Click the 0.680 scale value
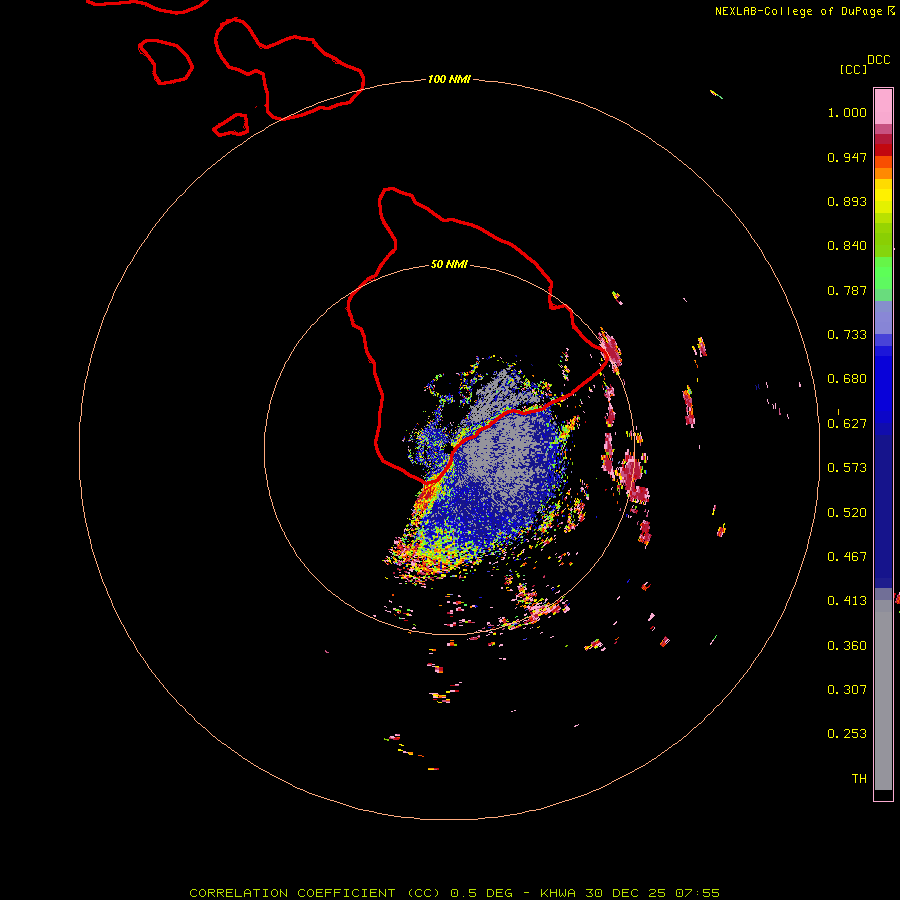 click(847, 379)
